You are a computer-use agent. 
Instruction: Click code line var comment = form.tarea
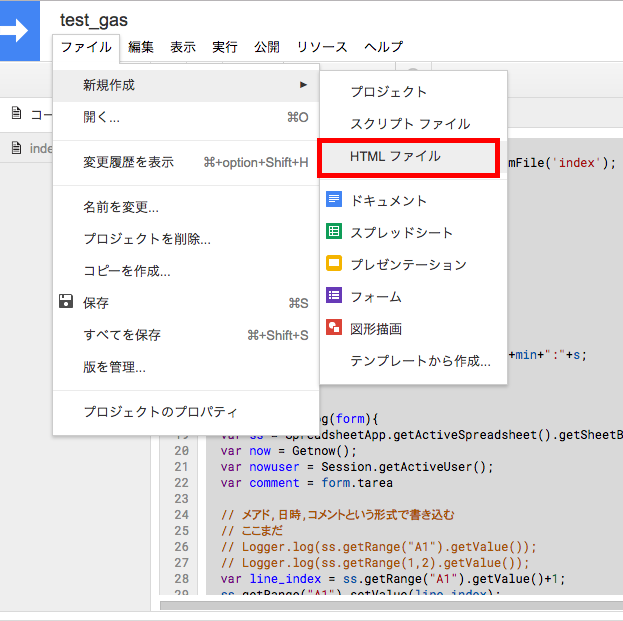(x=307, y=483)
